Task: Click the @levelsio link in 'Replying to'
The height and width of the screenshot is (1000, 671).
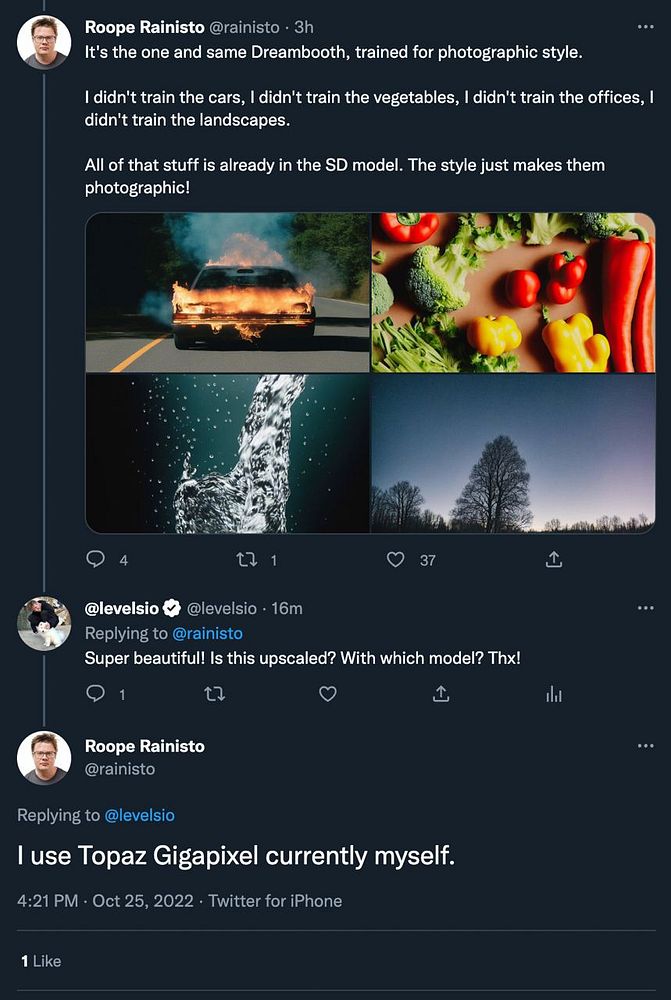Action: tap(139, 815)
